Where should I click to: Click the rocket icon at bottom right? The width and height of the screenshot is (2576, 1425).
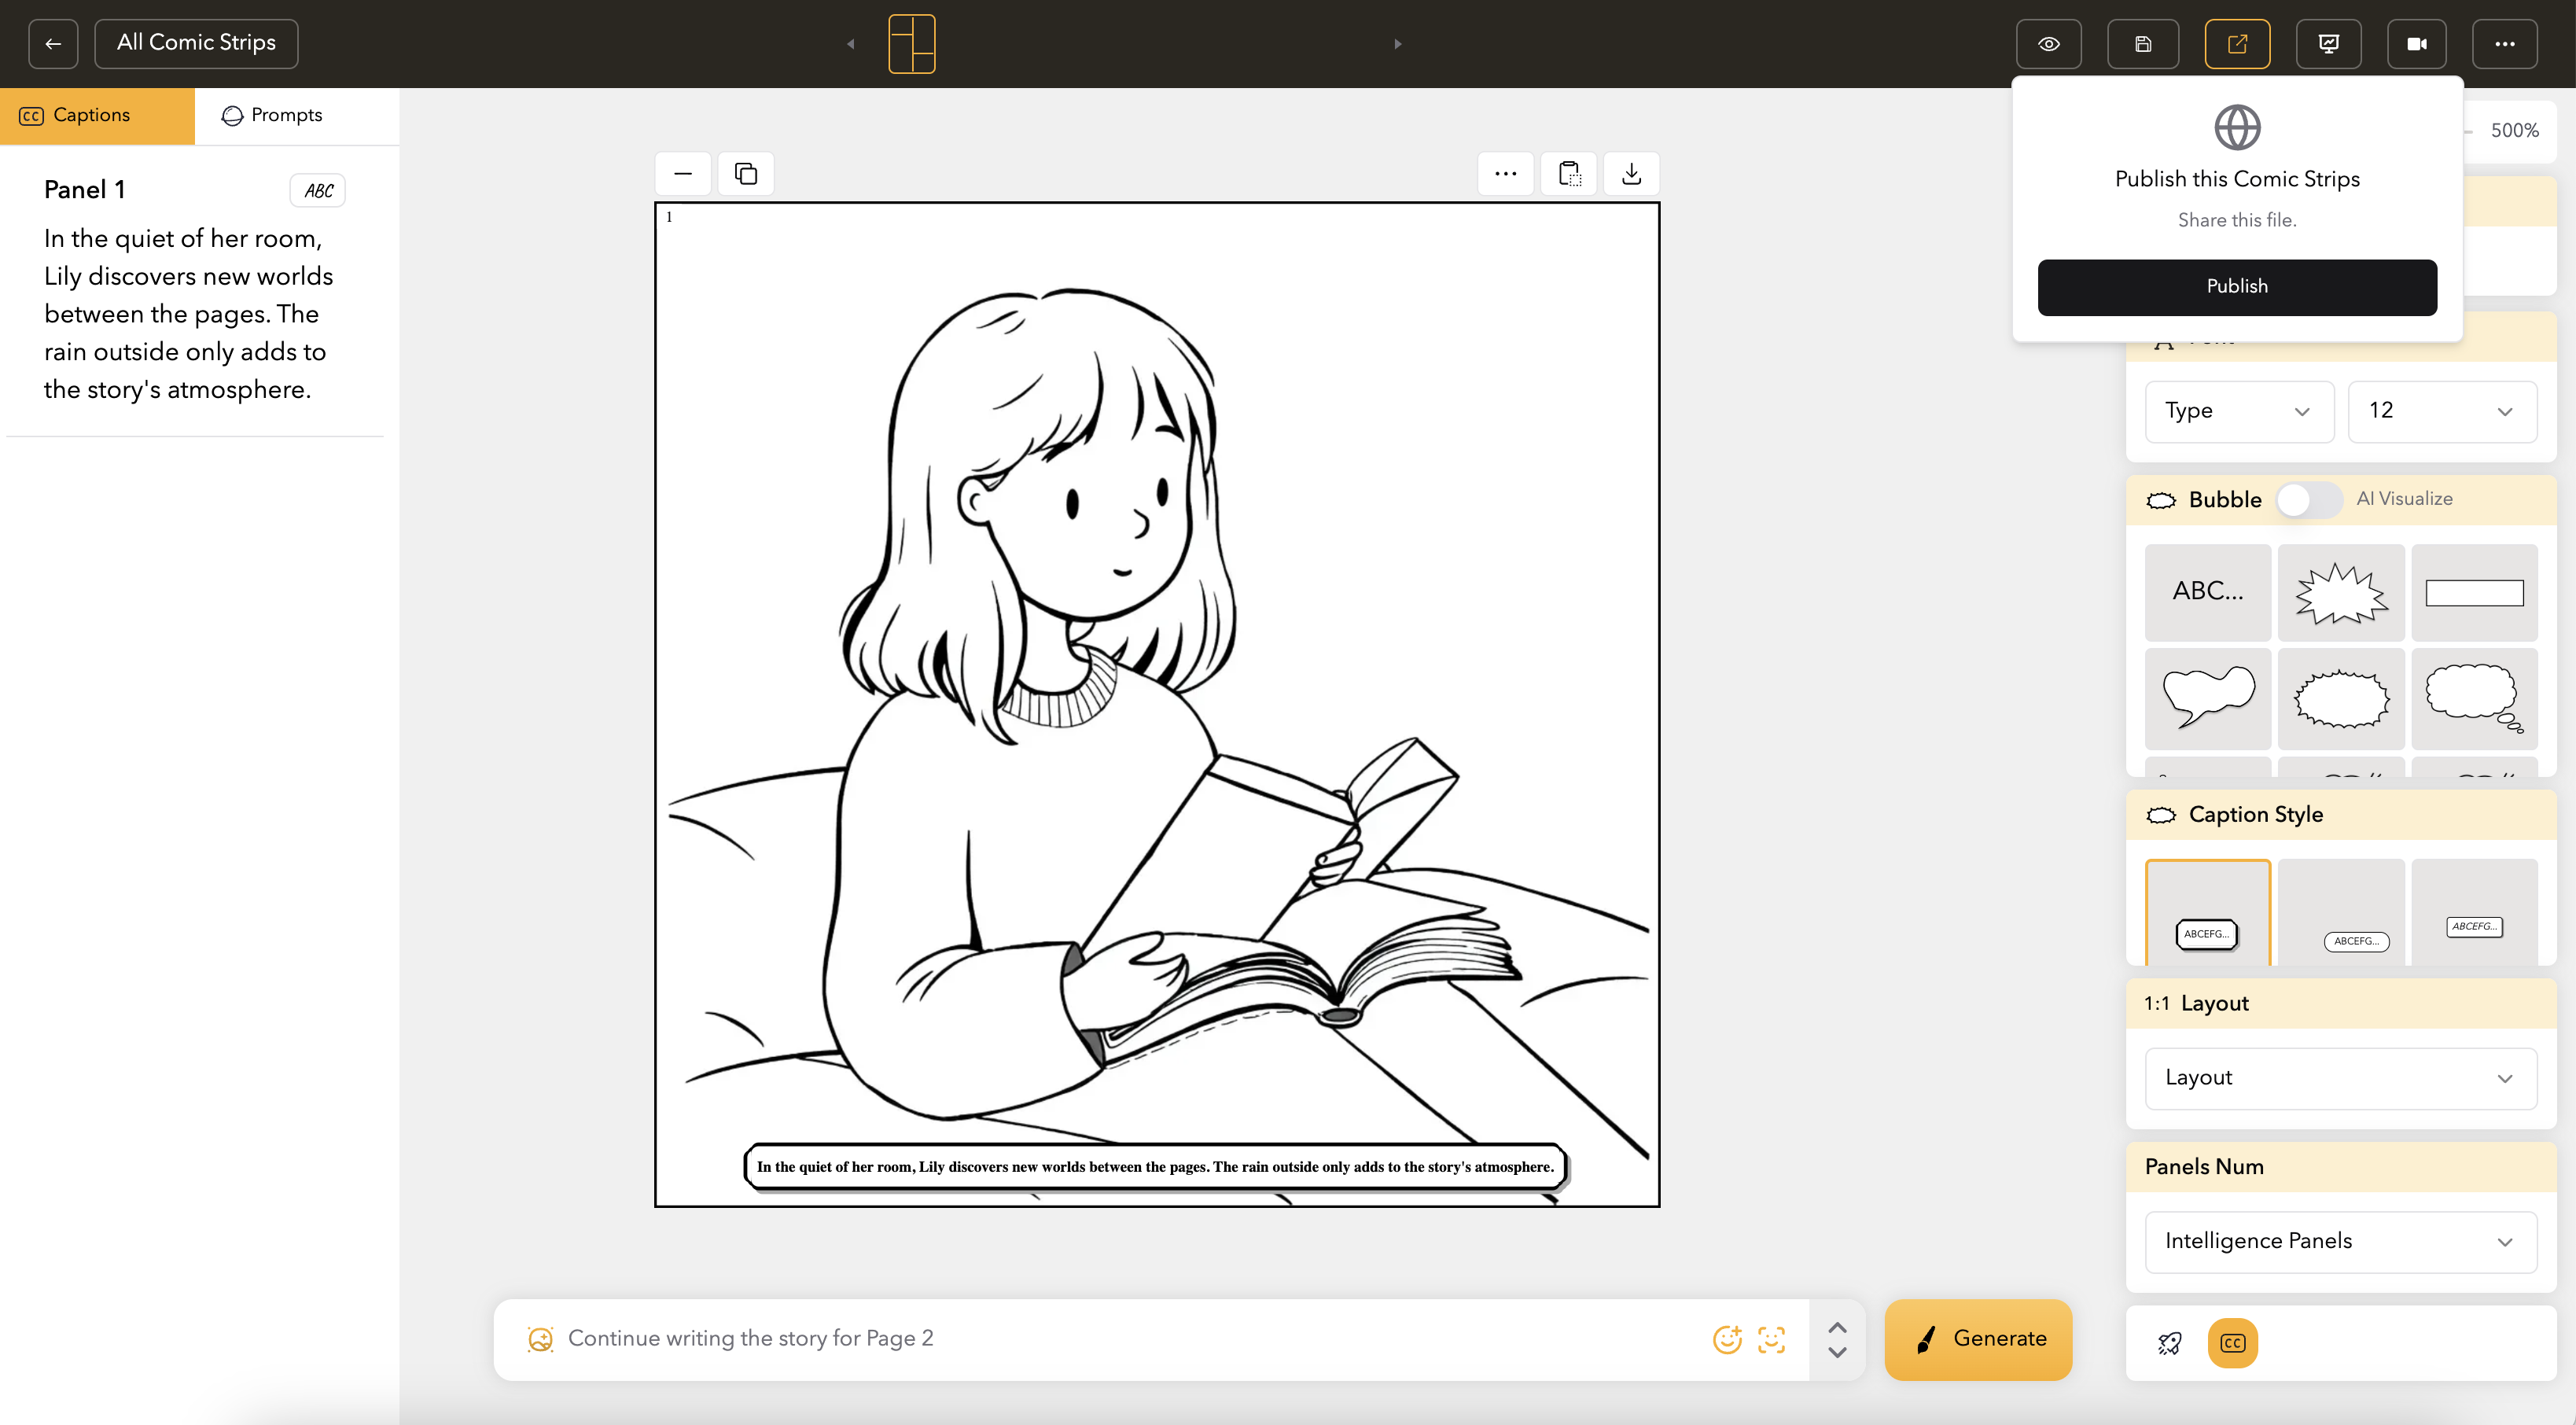click(x=2169, y=1343)
